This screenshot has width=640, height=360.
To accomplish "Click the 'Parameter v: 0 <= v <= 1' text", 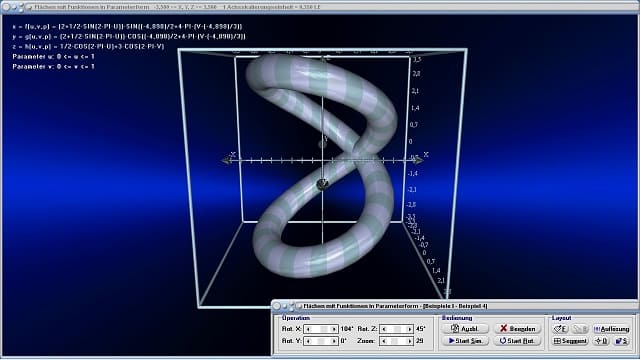I will pos(53,66).
